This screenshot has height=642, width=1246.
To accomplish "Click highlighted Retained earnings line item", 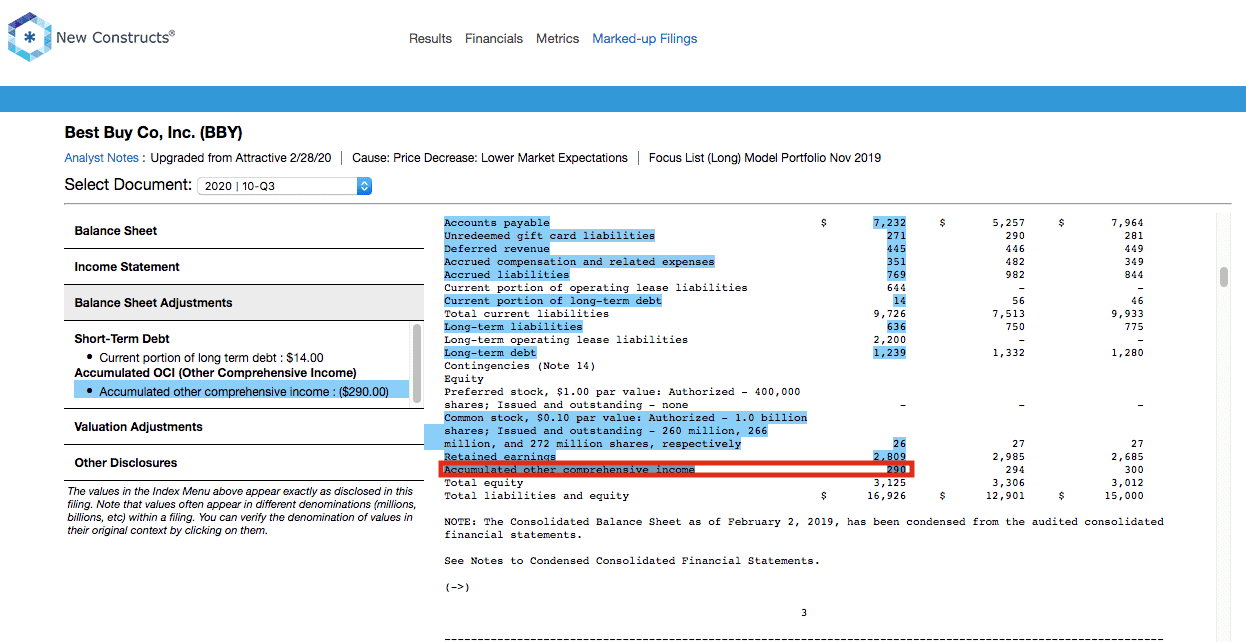I will click(500, 457).
